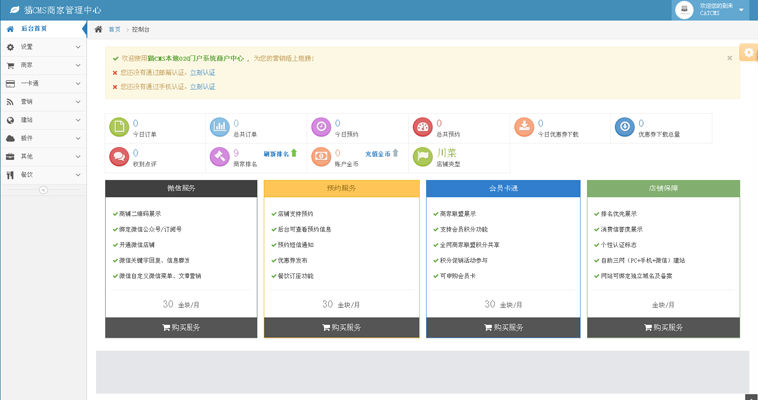Click the cloud icon for 插件
This screenshot has height=400, width=758.
pos(10,138)
